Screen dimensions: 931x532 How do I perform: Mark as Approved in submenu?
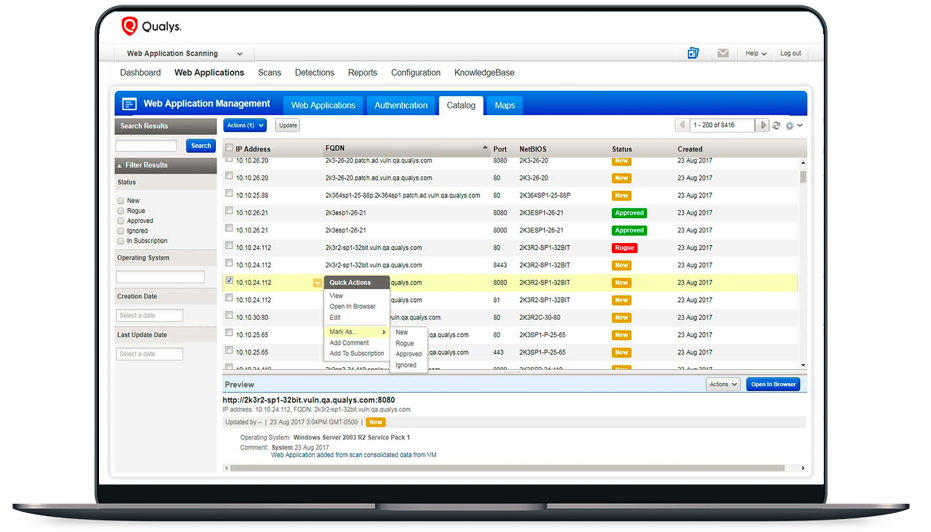(408, 354)
